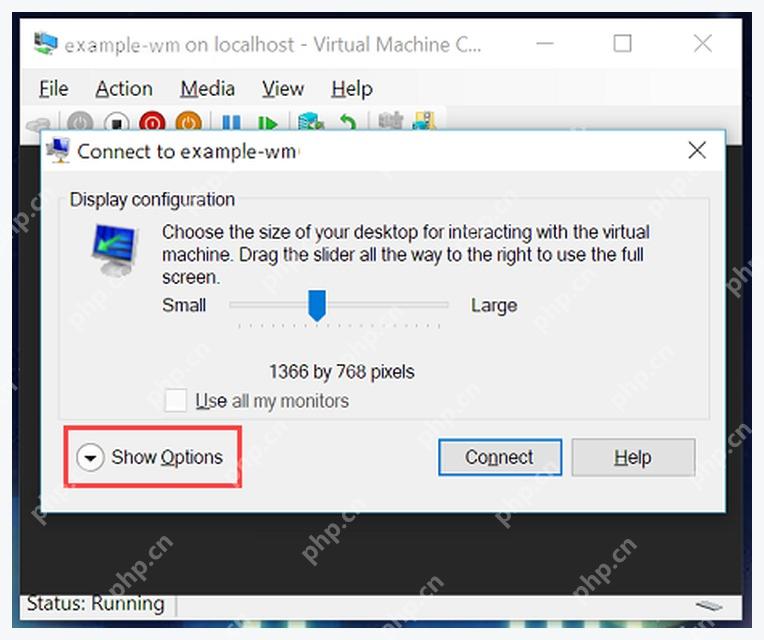Screen dimensions: 764x640
Task: Click the Ctrl+Alt+Delete toolbar icon
Action: (x=38, y=124)
